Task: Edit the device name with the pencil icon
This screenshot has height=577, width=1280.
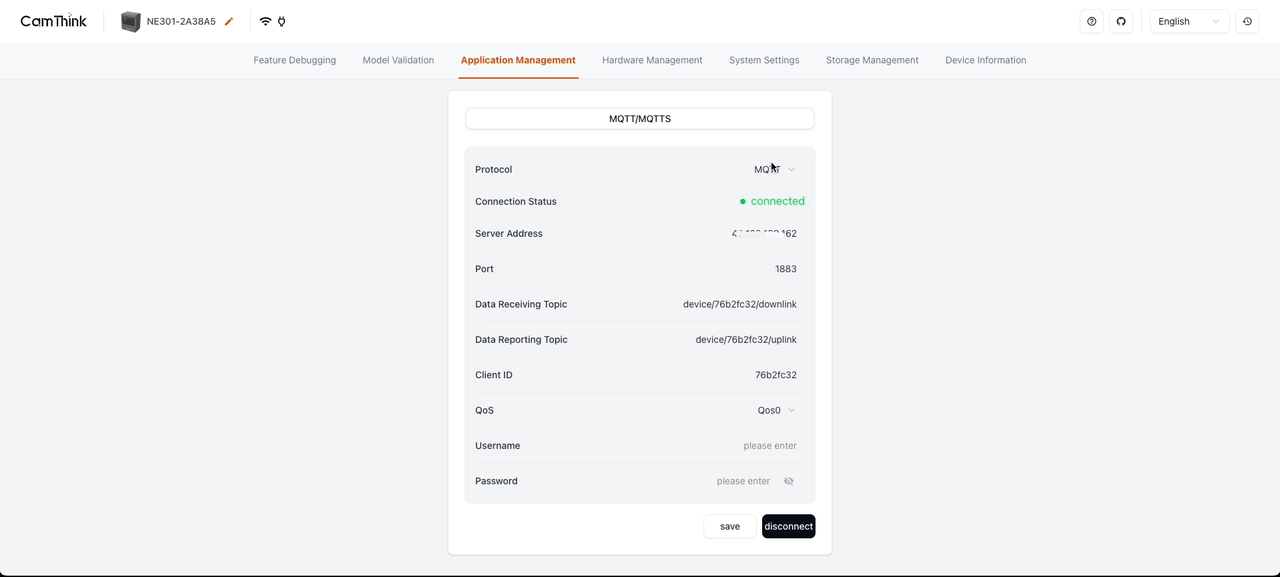Action: (x=227, y=20)
